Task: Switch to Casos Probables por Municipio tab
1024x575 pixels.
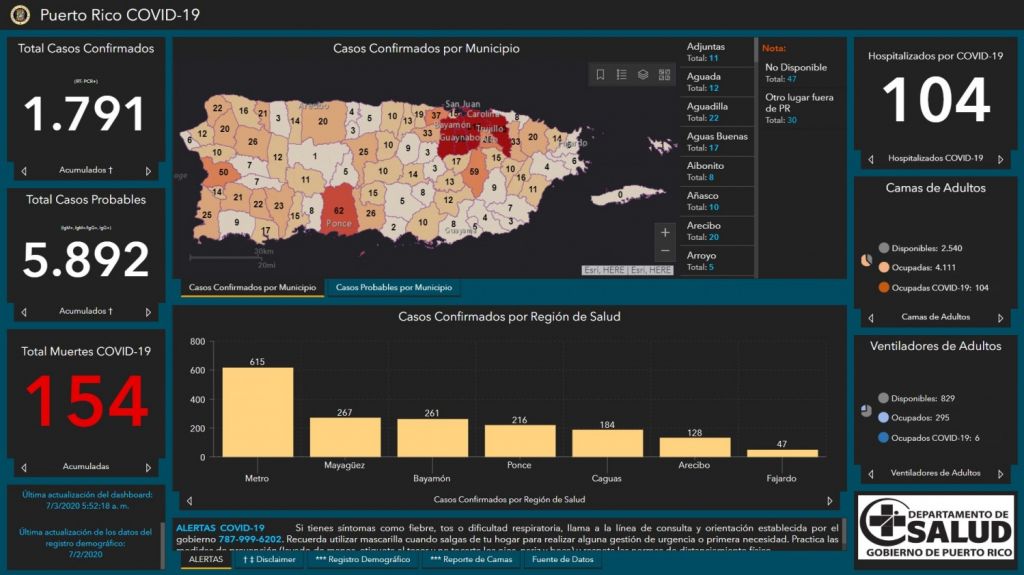Action: 393,288
